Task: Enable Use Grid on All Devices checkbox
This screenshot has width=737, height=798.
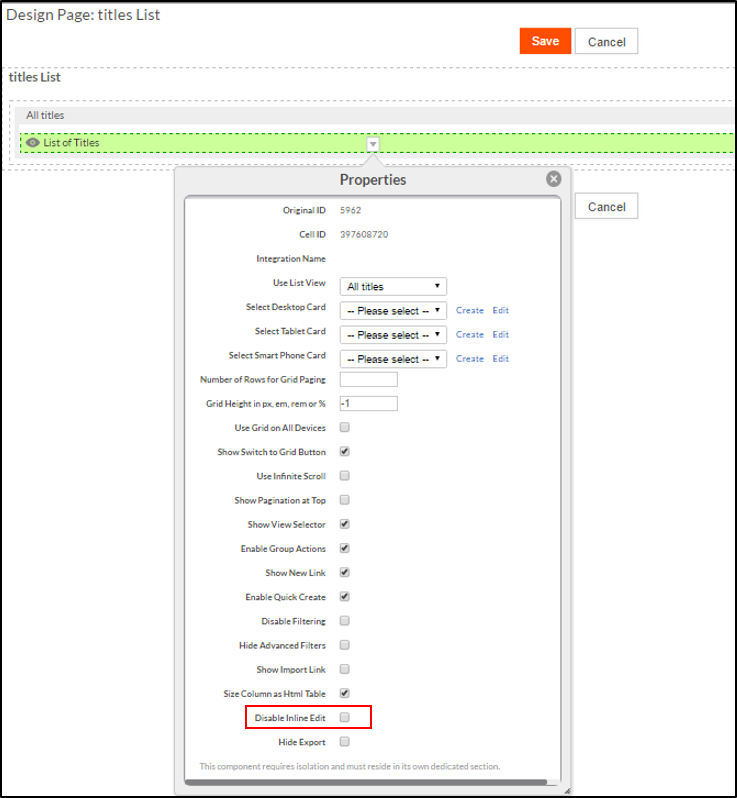Action: [x=345, y=427]
